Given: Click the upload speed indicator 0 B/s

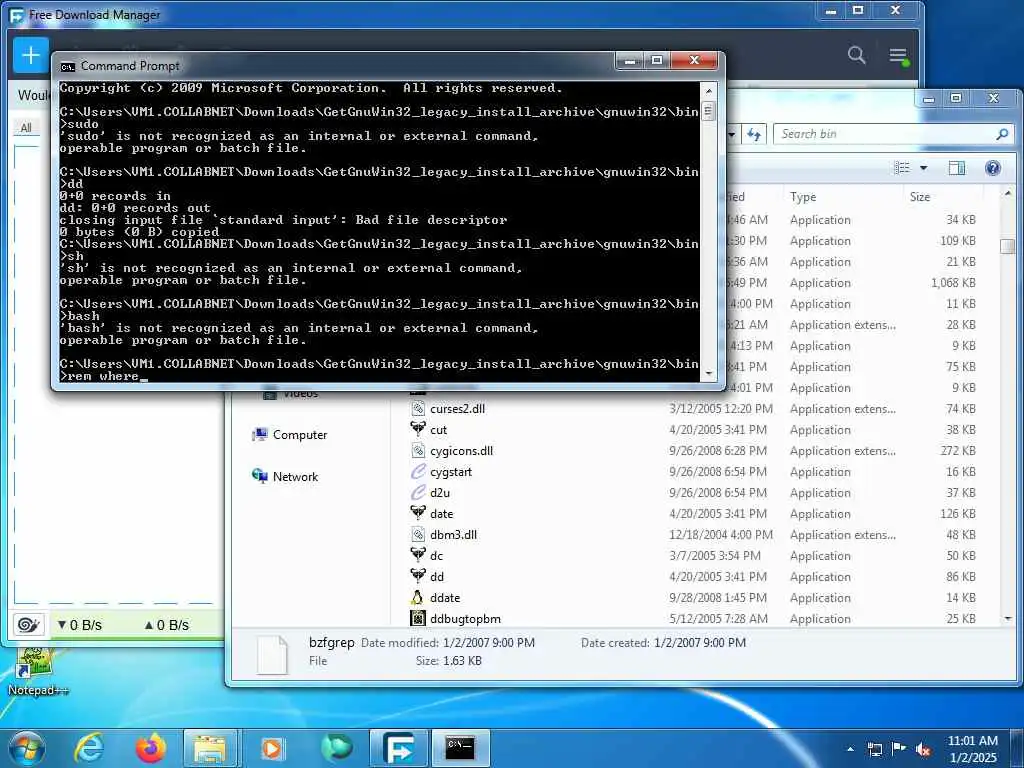Looking at the screenshot, I should (167, 625).
